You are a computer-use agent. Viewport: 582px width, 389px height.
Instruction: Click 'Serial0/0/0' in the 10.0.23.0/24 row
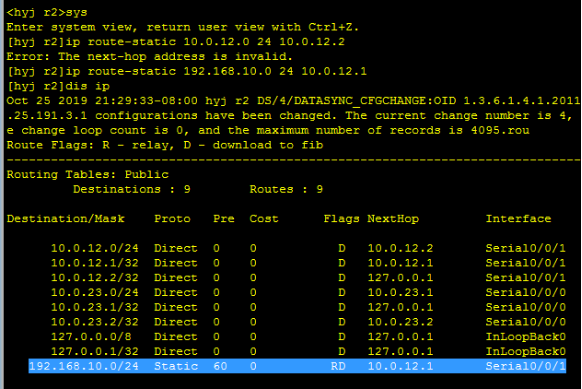[x=526, y=292]
